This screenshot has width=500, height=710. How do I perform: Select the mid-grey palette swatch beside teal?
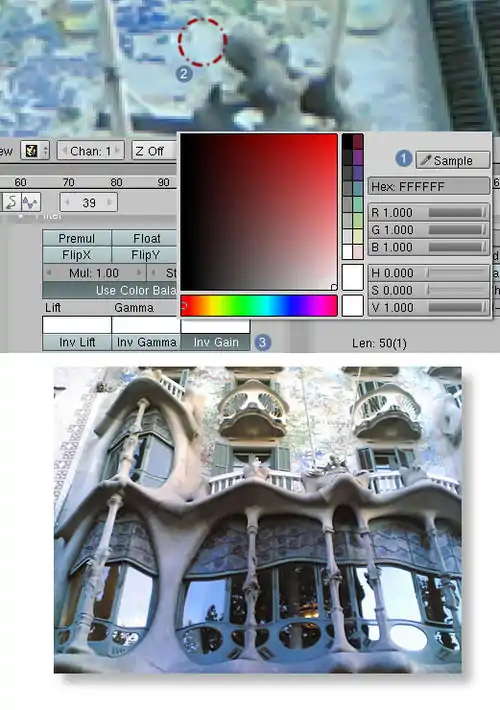[x=347, y=189]
